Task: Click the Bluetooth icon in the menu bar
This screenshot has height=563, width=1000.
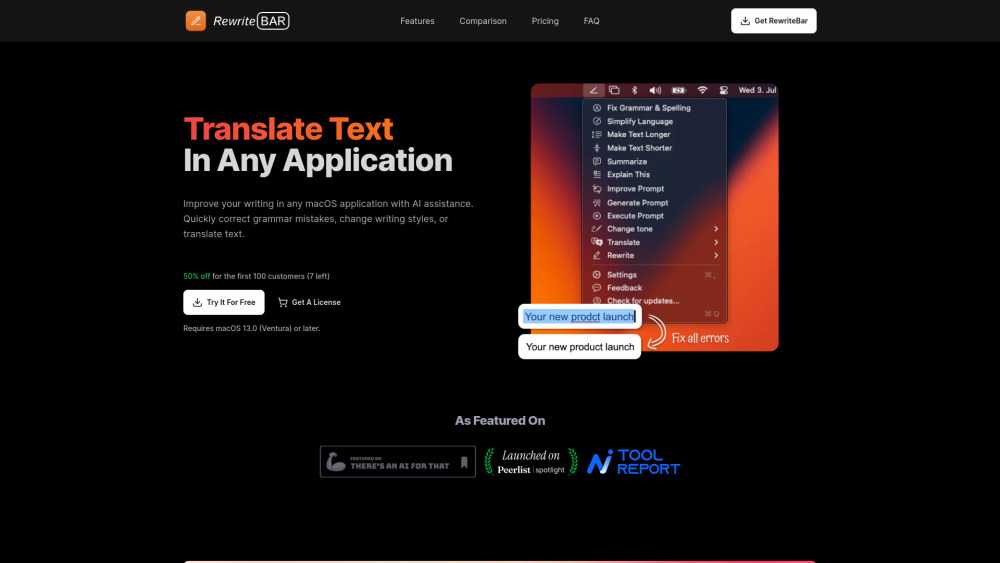Action: (634, 90)
